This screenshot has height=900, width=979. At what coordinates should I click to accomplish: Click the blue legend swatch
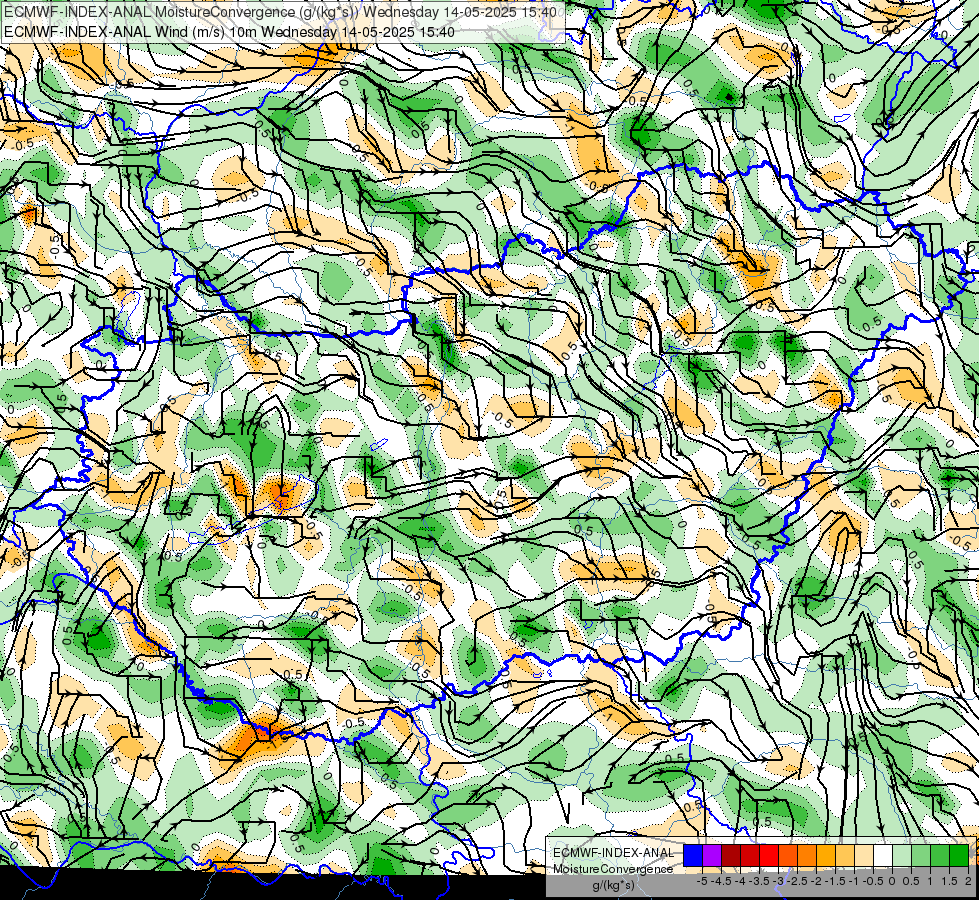point(693,855)
